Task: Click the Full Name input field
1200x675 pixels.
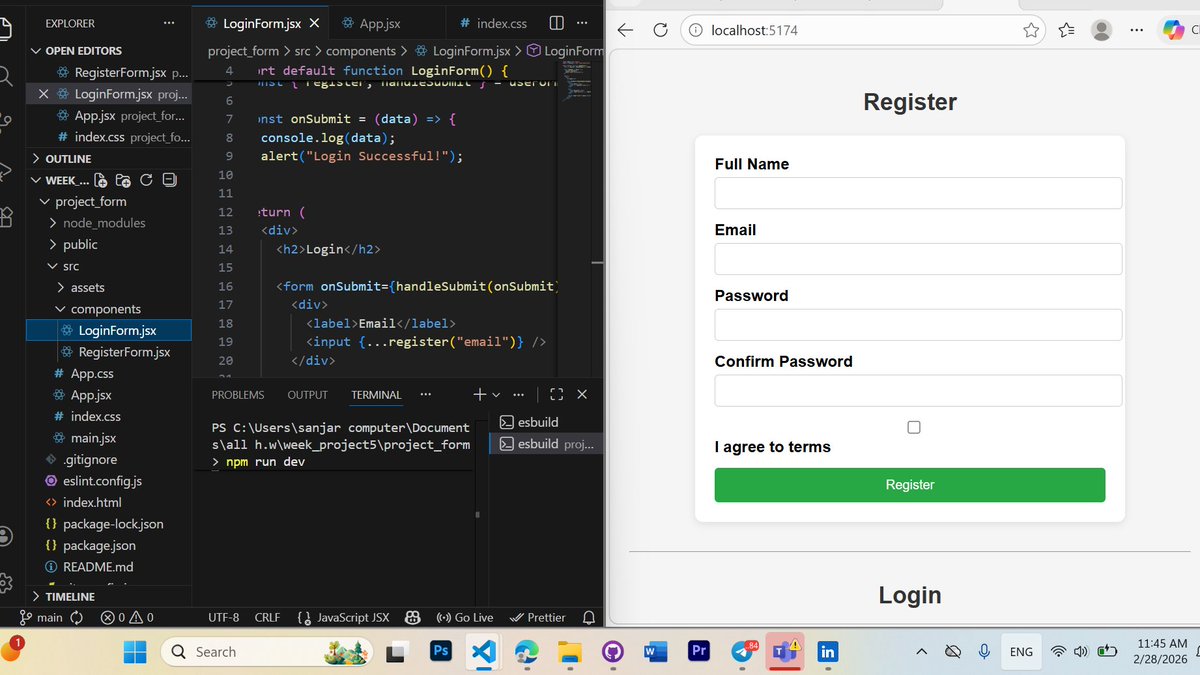Action: tap(918, 193)
